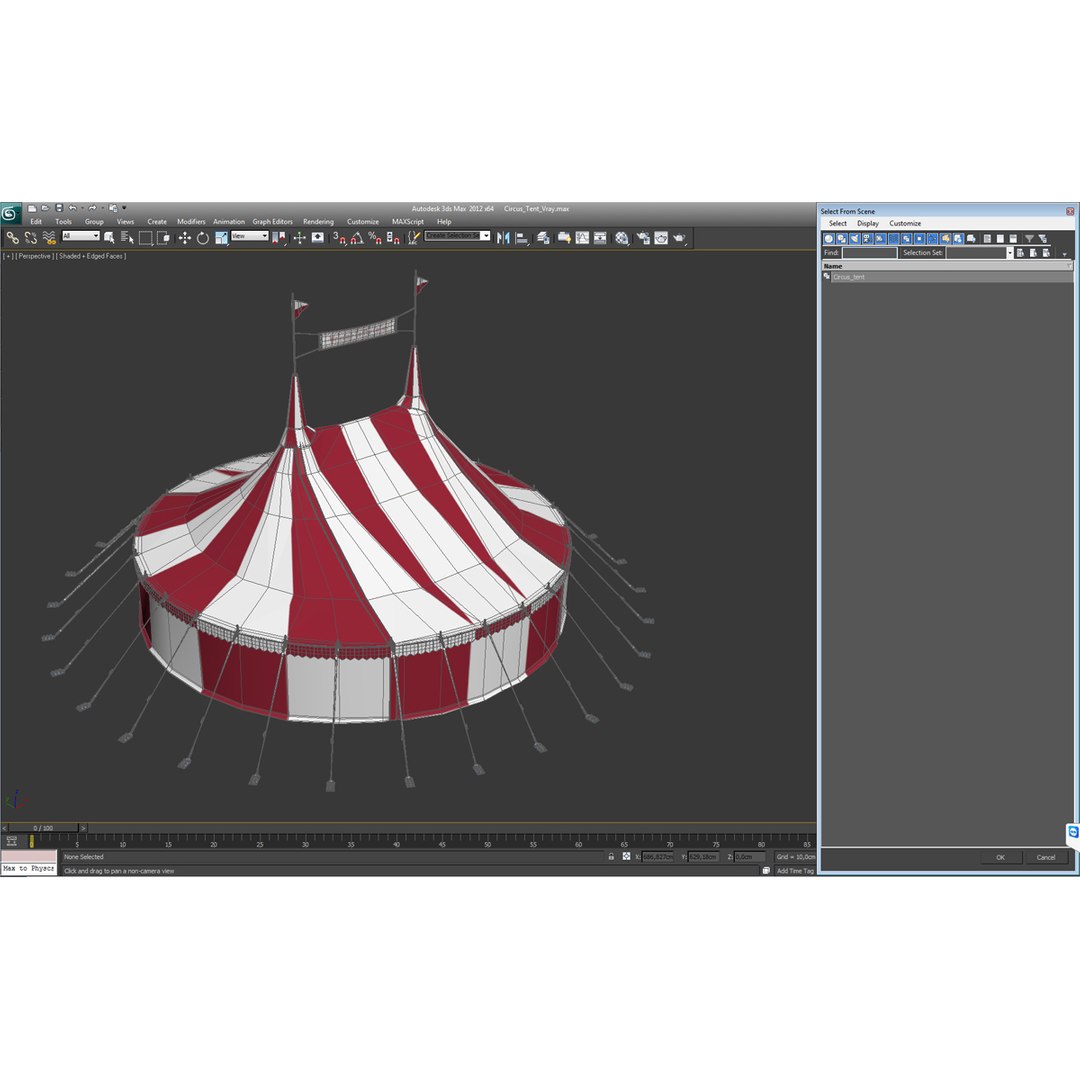Image resolution: width=1080 pixels, height=1080 pixels.
Task: Activate the Select and Scale tool
Action: (221, 238)
